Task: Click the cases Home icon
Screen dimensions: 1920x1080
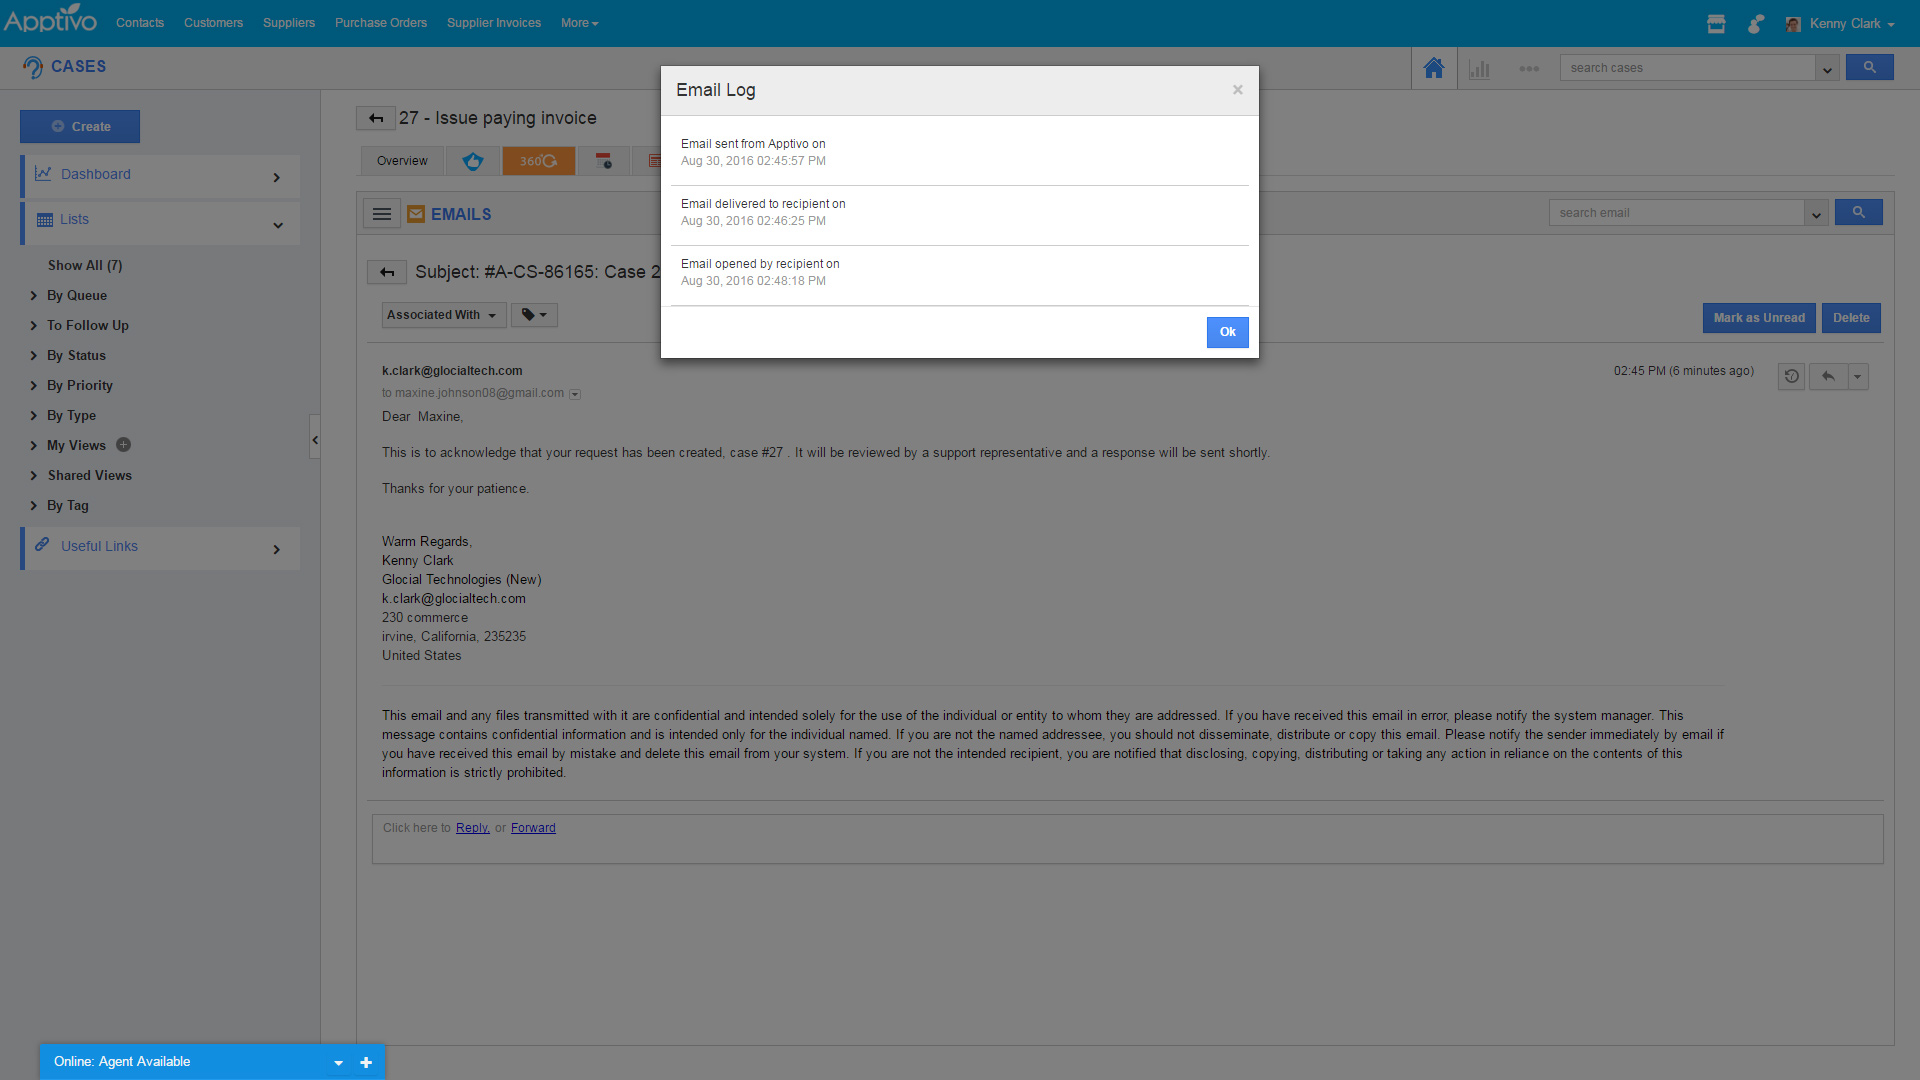Action: (1433, 68)
